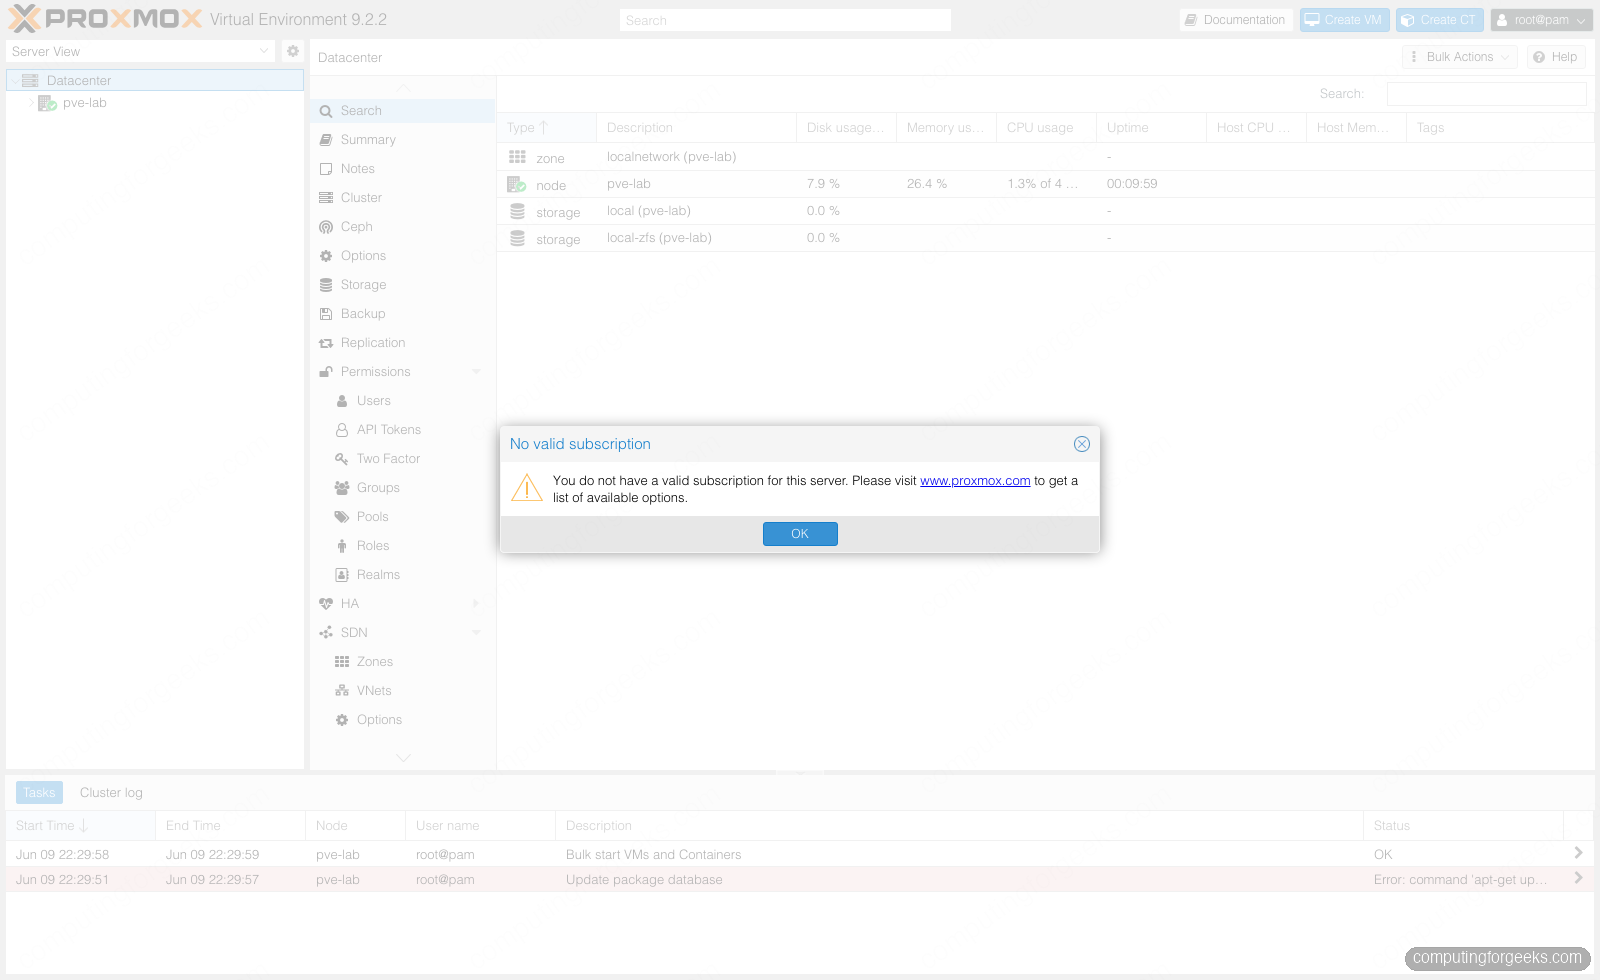Click 'Update package database' task description
1600x980 pixels.
click(644, 880)
